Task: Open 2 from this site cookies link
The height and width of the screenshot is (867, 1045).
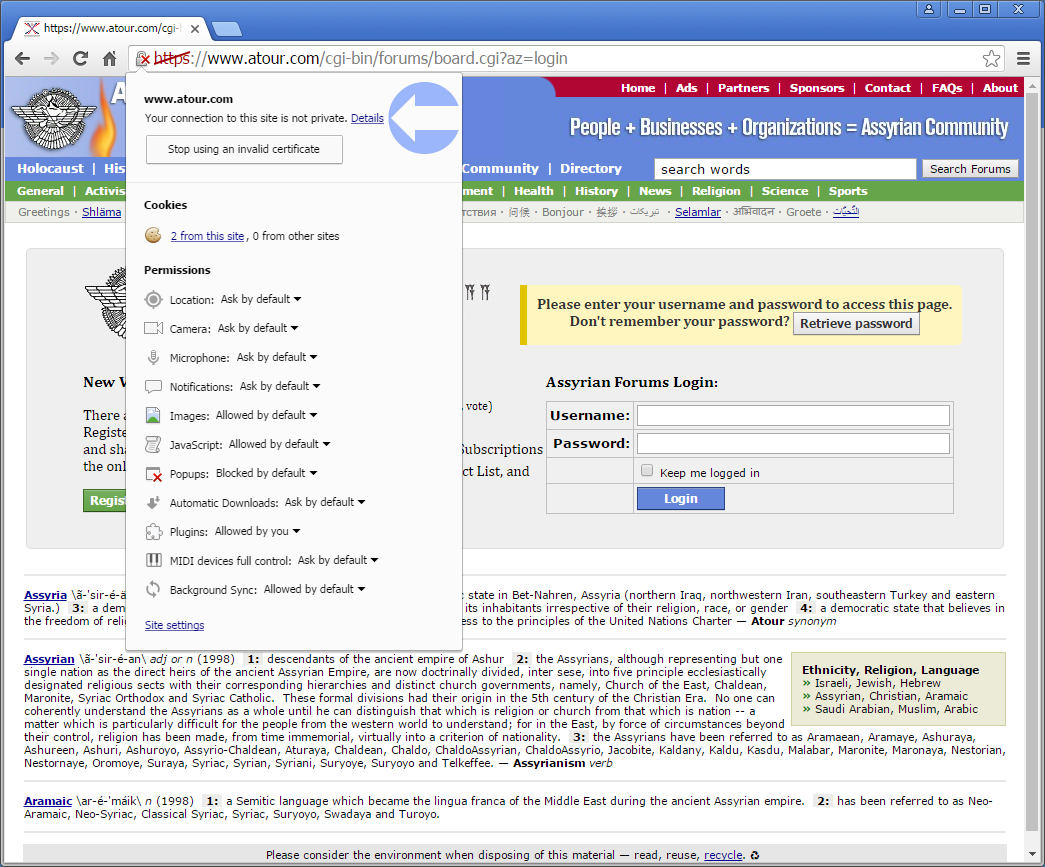Action: (x=207, y=236)
